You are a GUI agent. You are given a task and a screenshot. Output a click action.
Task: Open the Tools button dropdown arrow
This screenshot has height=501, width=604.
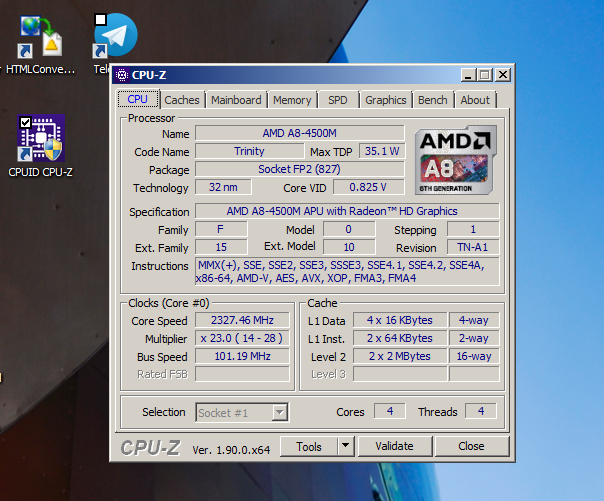345,446
